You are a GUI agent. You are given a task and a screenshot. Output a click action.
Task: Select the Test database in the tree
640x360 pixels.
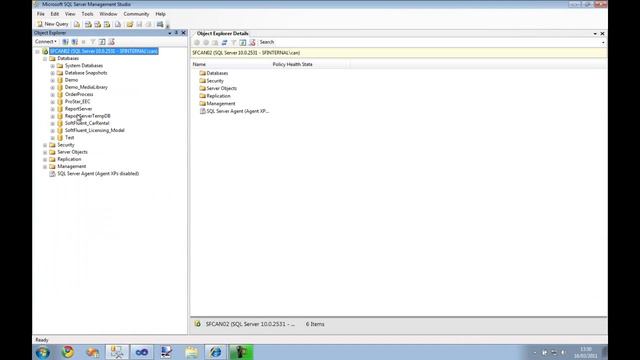70,138
